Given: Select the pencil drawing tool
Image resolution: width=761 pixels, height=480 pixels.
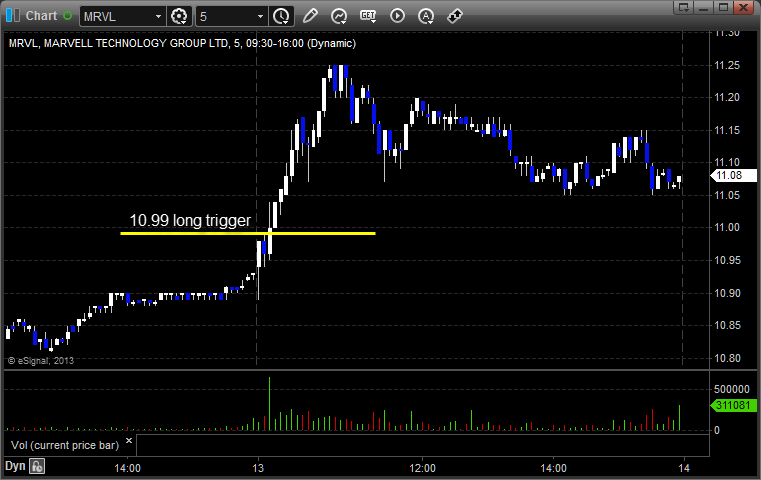Looking at the screenshot, I should pos(310,16).
